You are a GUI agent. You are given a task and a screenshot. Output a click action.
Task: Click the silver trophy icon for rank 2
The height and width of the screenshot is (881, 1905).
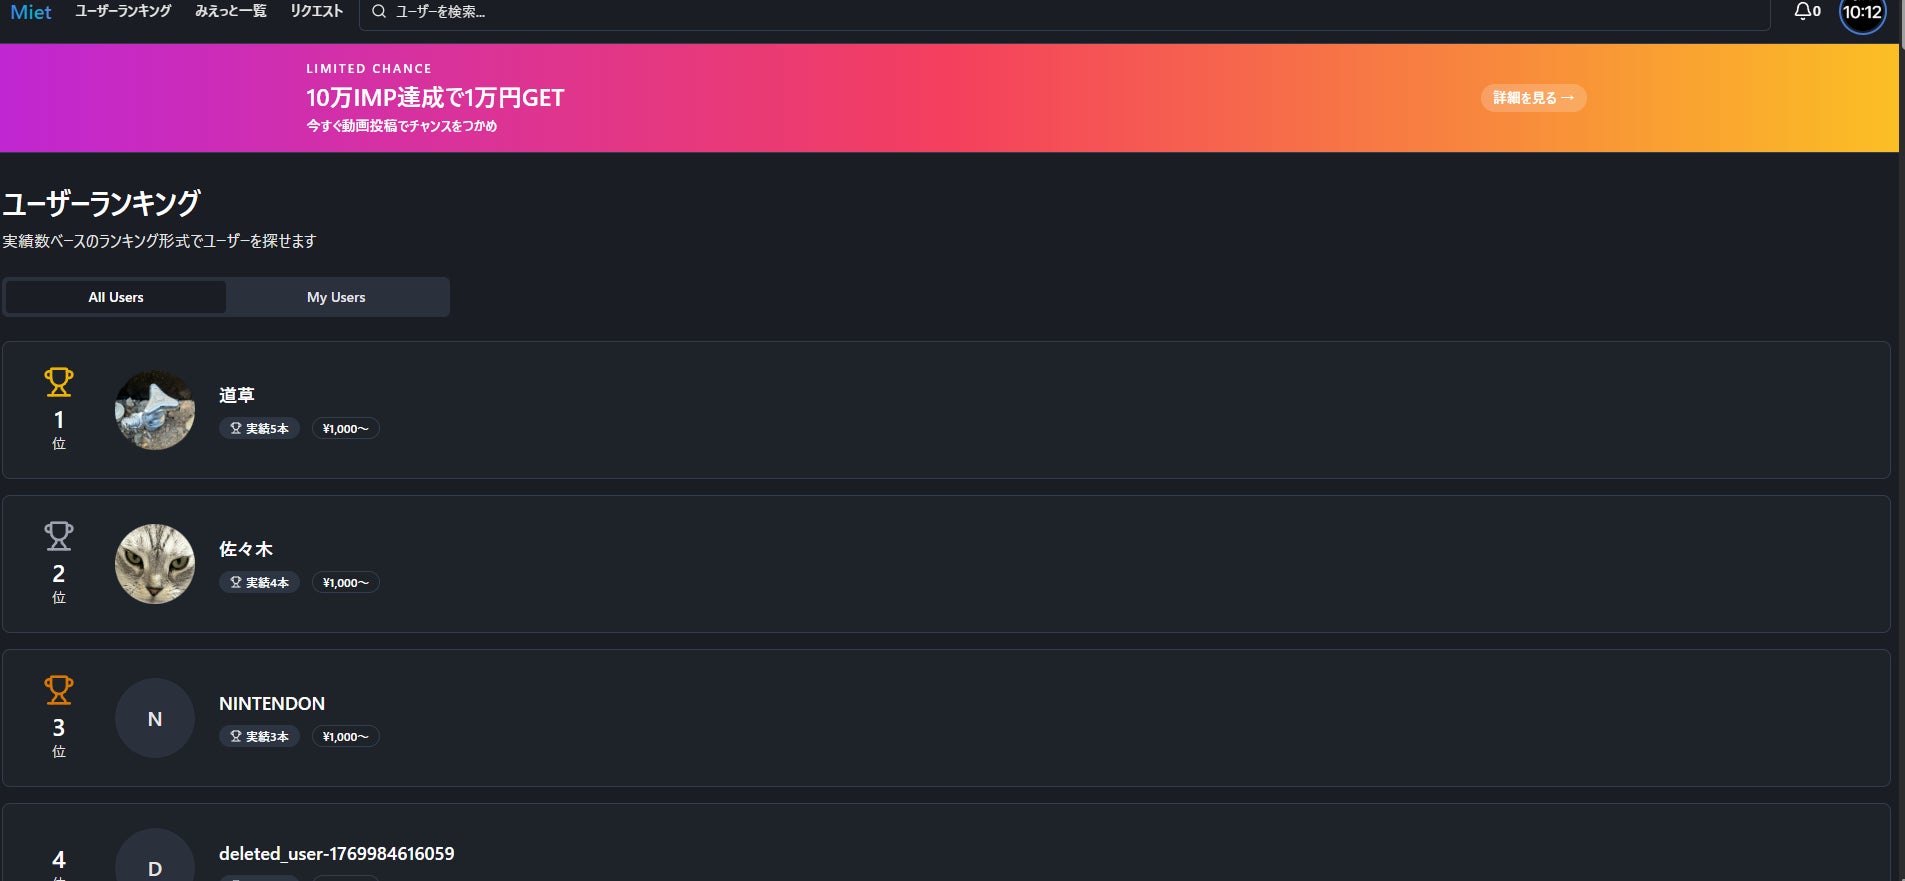[59, 536]
